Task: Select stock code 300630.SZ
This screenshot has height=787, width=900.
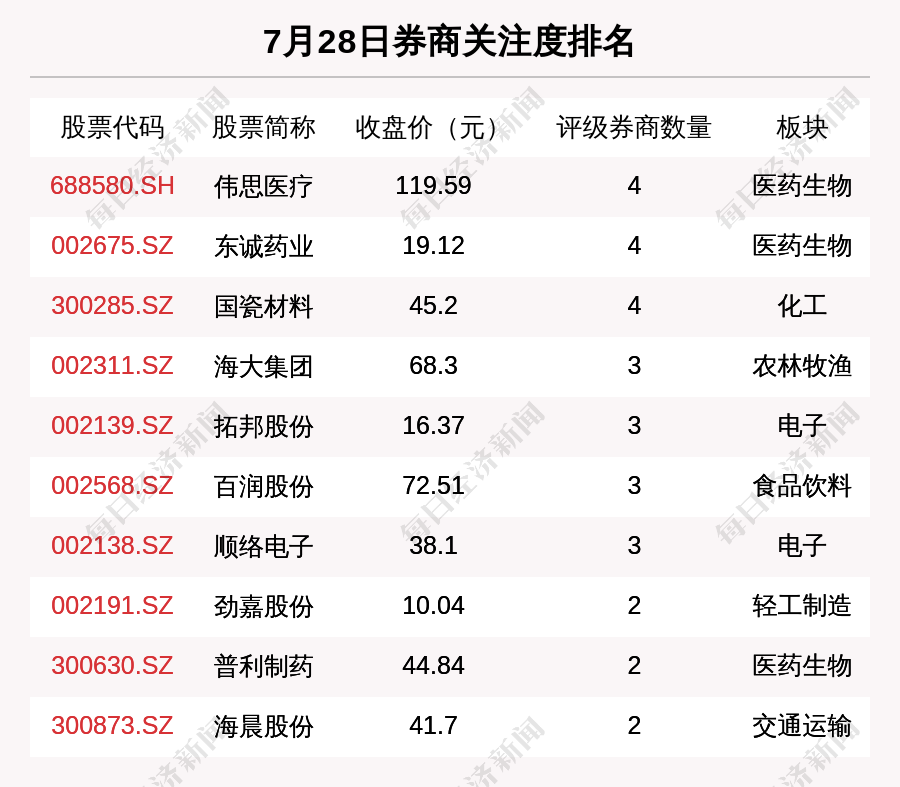Action: click(112, 666)
